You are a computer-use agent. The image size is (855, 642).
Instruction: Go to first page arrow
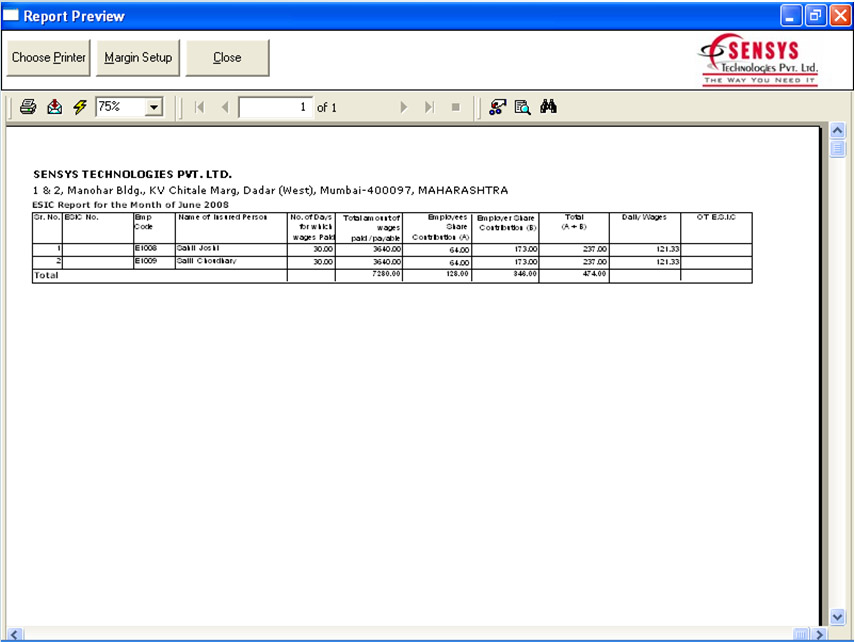[200, 107]
